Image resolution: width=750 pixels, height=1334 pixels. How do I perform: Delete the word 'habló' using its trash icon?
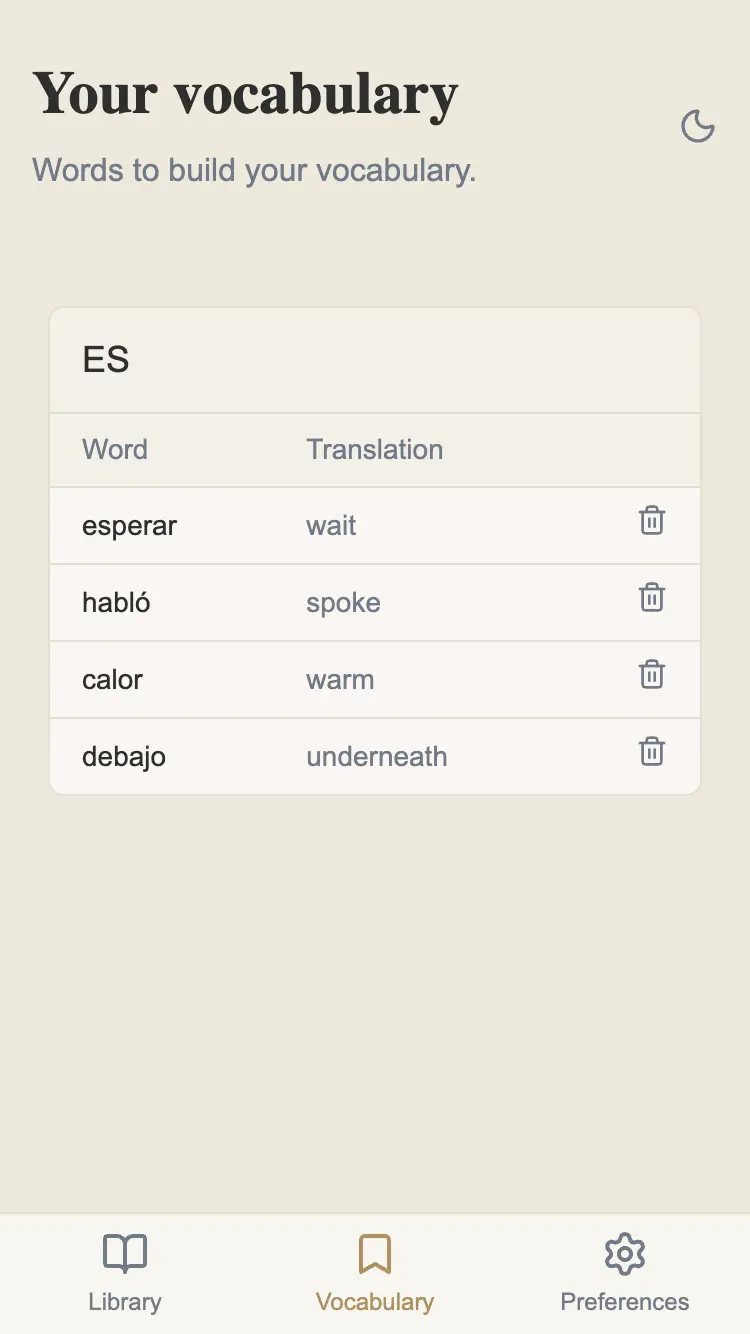pos(652,597)
